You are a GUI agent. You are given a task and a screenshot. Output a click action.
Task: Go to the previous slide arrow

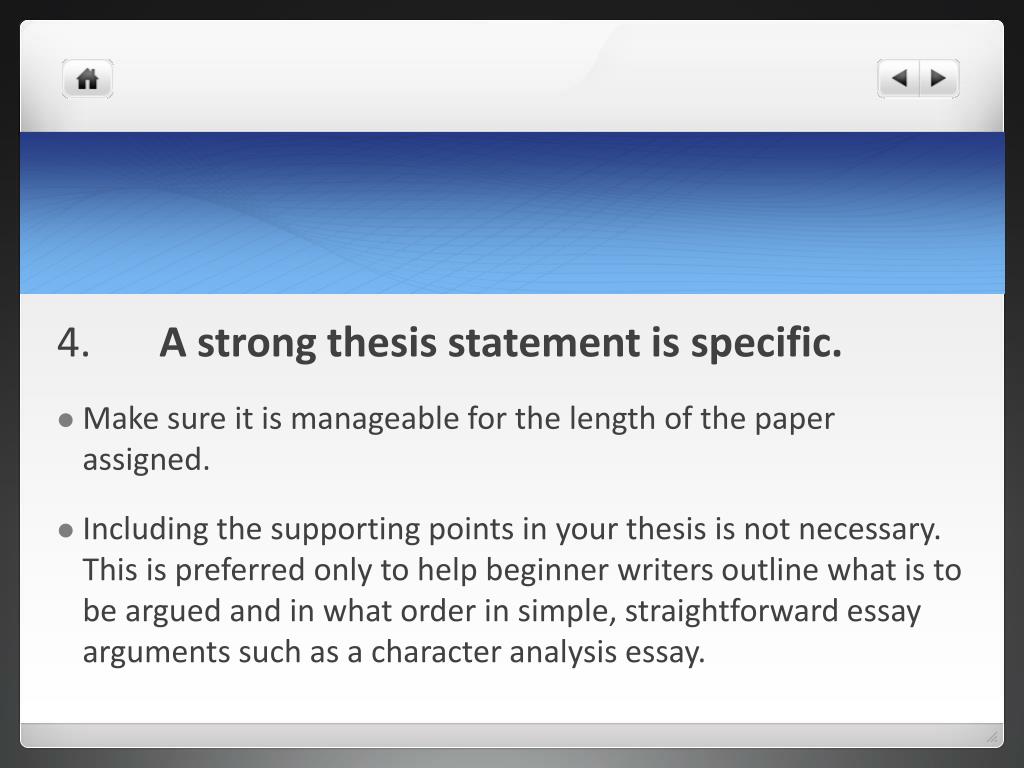pos(899,78)
